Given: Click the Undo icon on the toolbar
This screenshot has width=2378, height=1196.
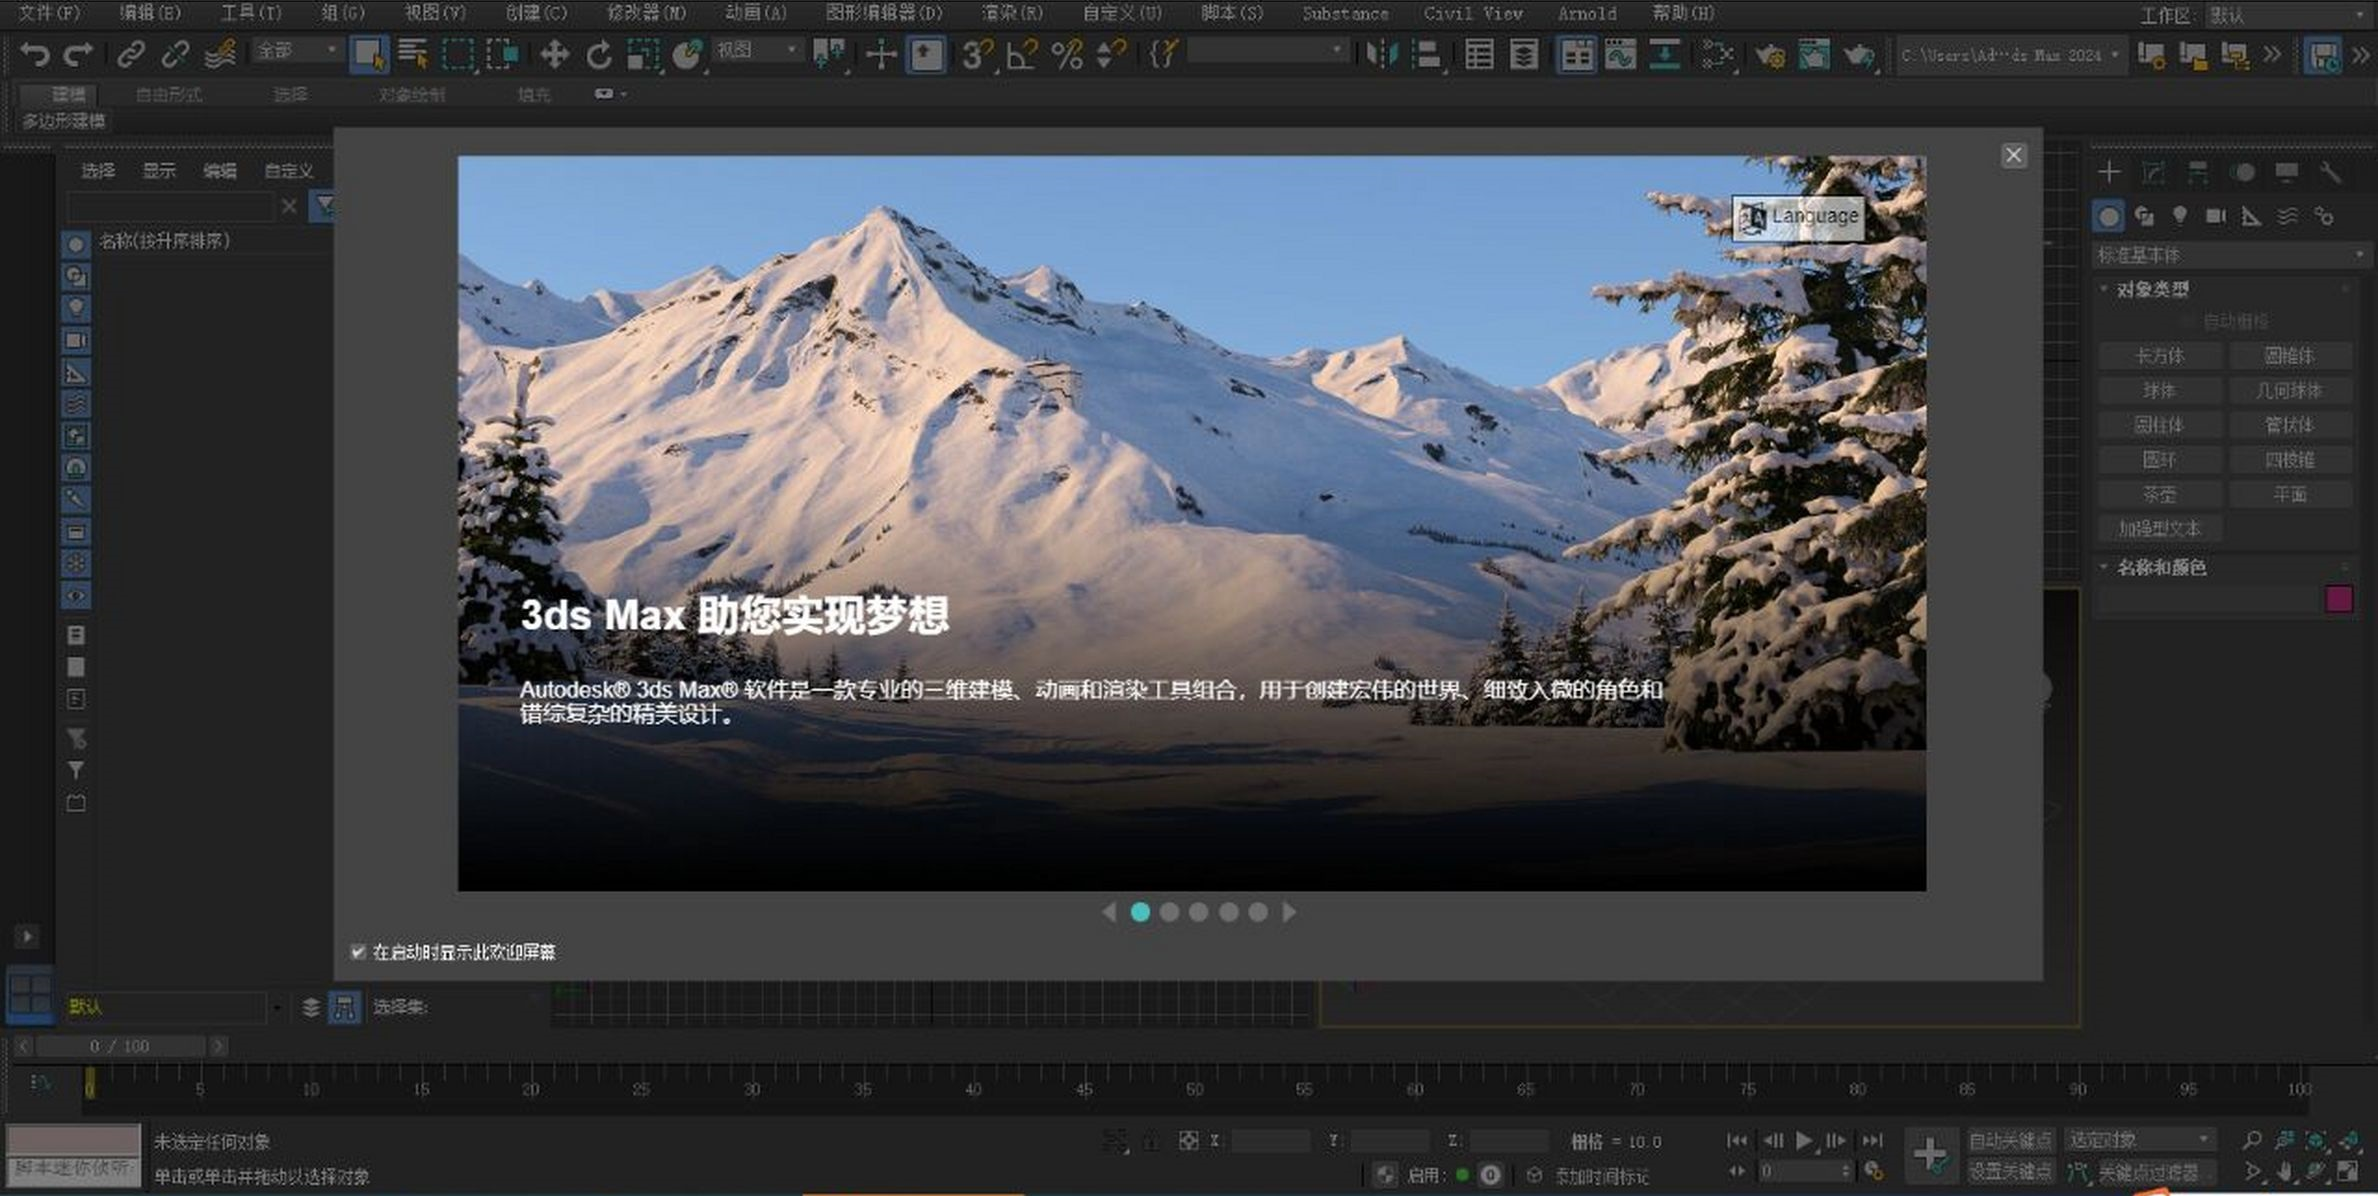Looking at the screenshot, I should click(38, 55).
